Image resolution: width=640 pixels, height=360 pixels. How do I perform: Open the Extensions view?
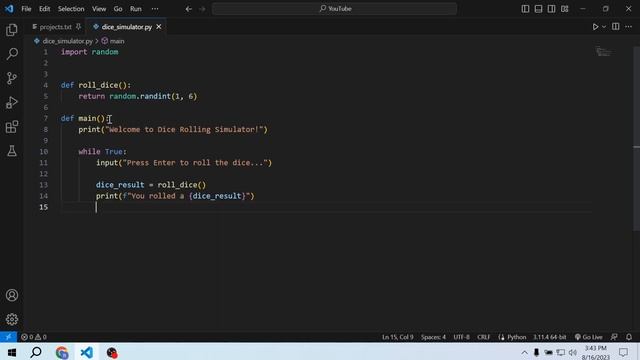pyautogui.click(x=12, y=127)
